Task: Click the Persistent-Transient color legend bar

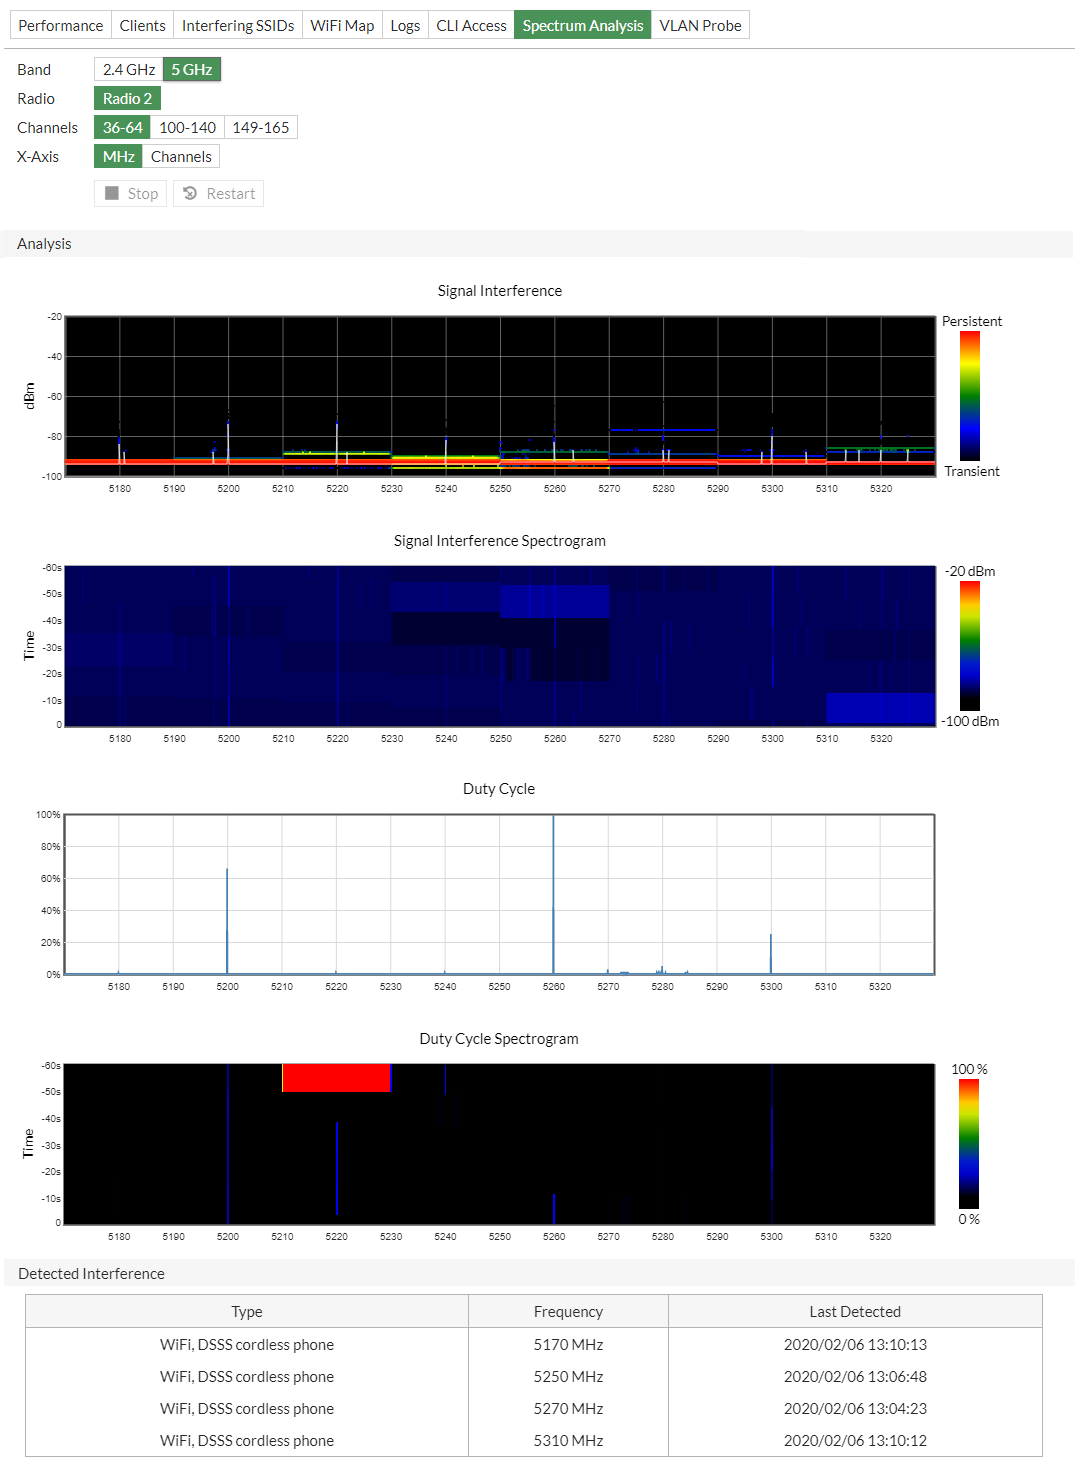Action: tap(969, 396)
